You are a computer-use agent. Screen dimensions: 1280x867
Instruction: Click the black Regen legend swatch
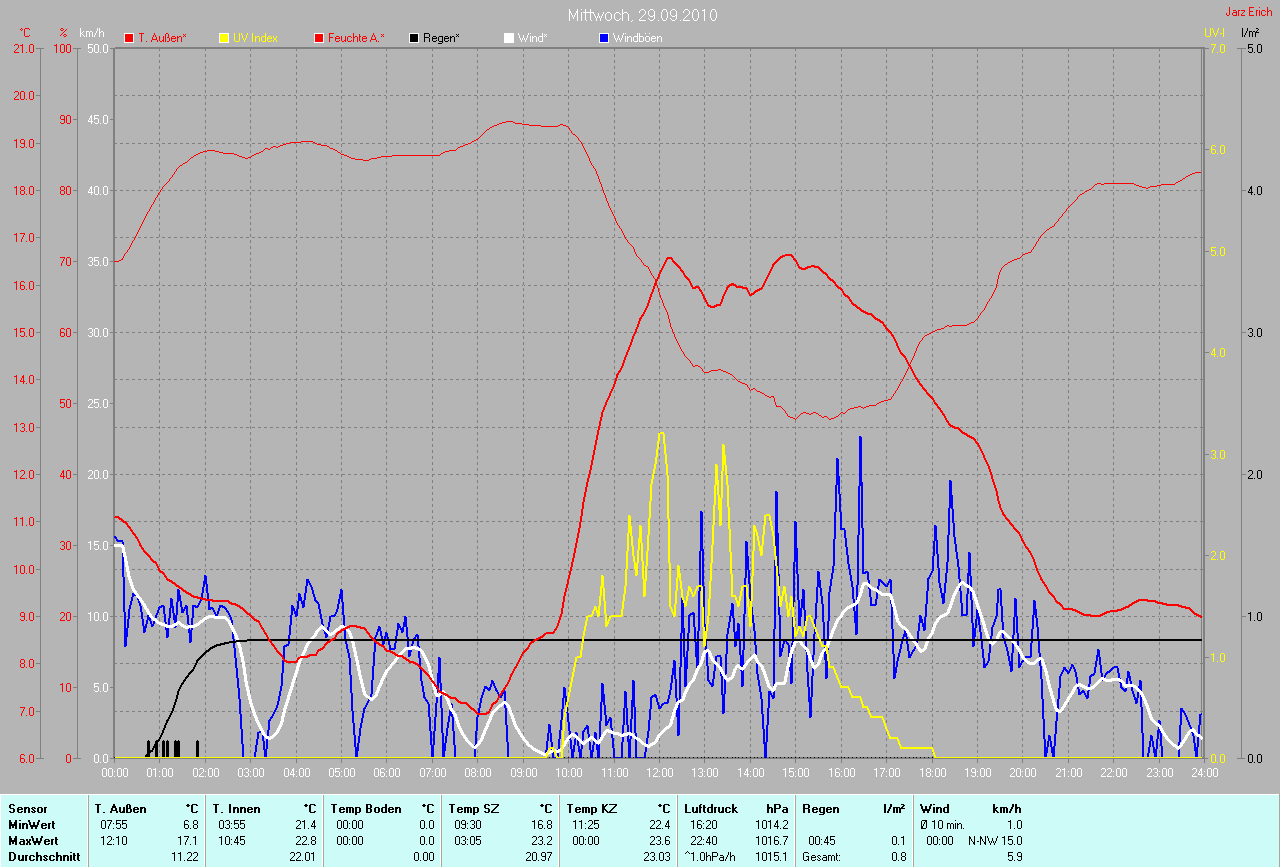tap(415, 38)
